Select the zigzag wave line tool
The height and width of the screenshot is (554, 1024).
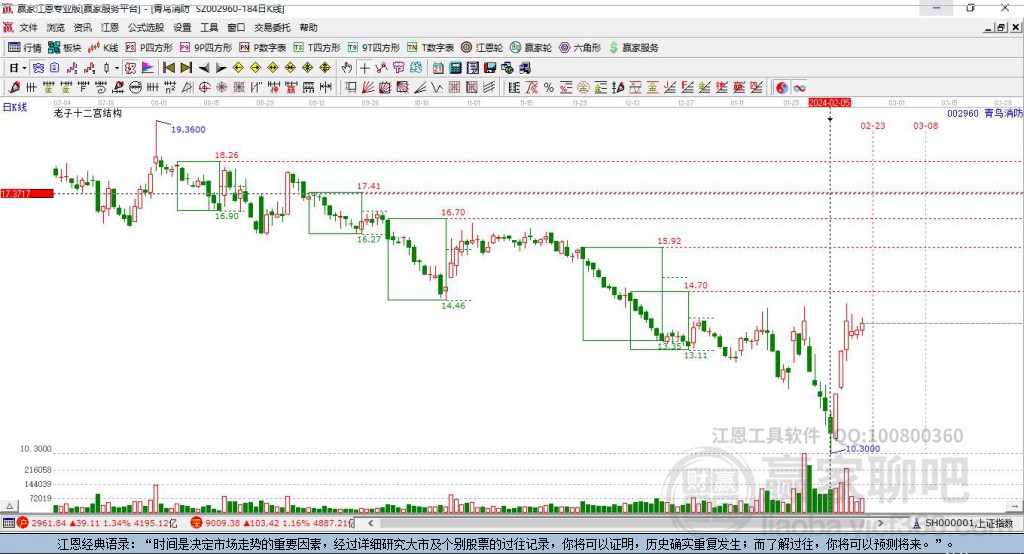pos(437,88)
